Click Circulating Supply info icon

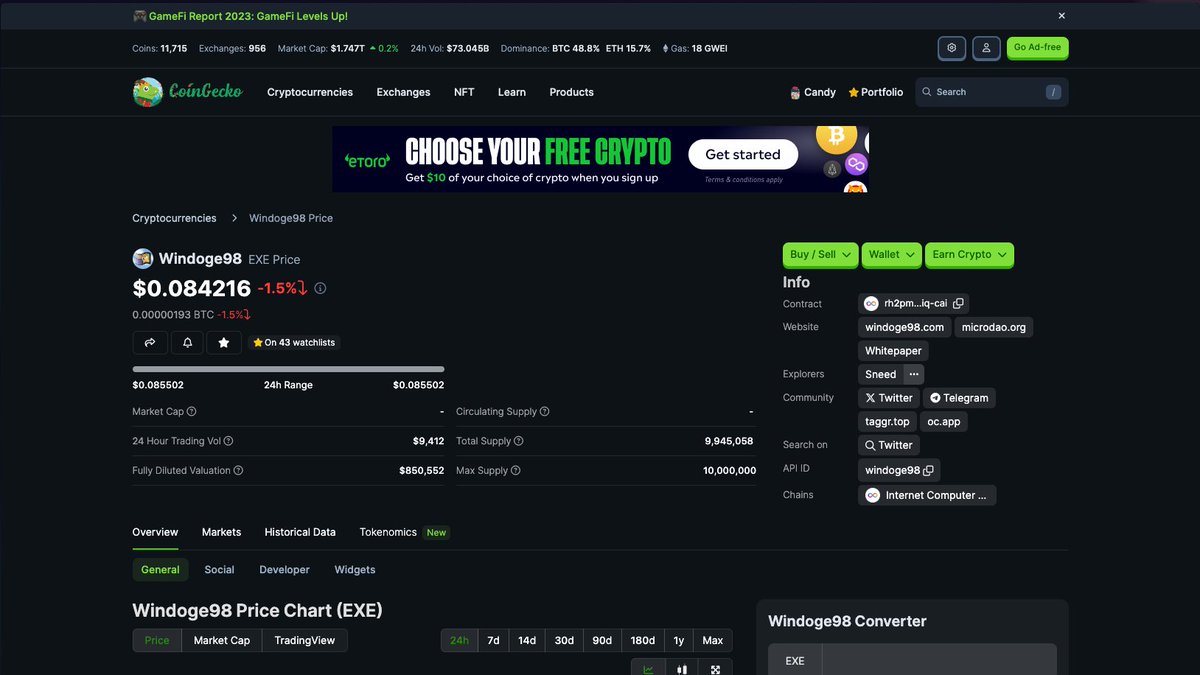pos(545,412)
